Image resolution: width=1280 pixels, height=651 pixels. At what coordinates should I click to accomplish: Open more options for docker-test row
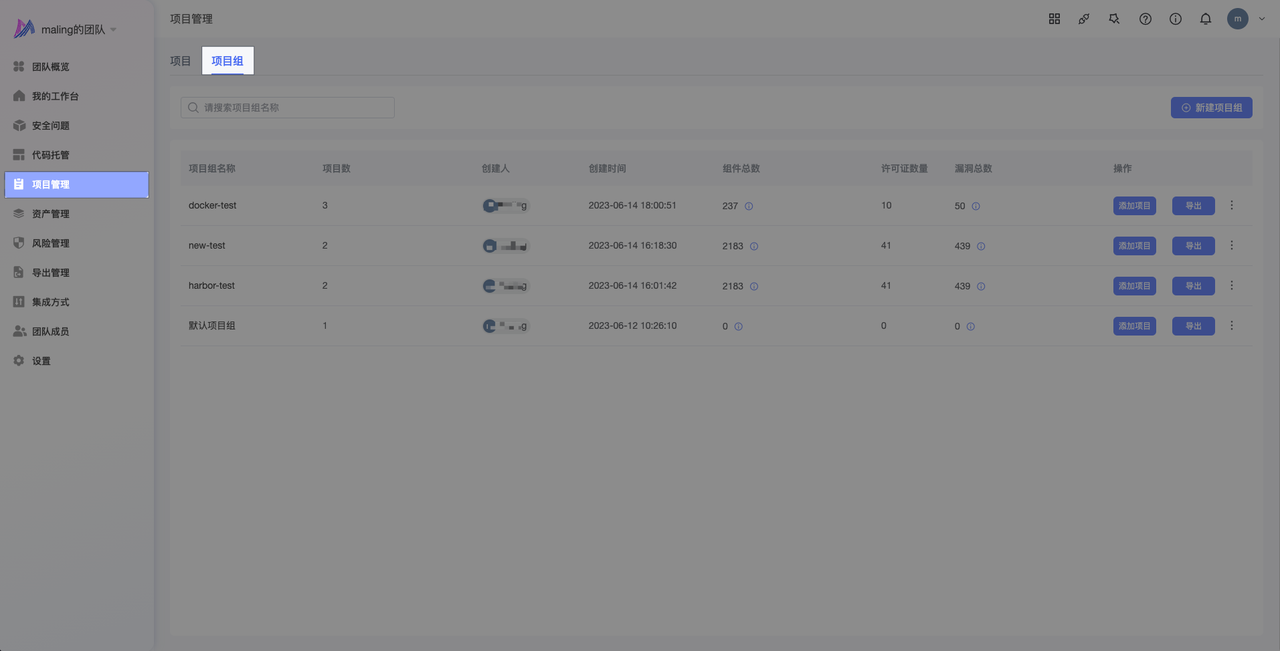click(1231, 205)
